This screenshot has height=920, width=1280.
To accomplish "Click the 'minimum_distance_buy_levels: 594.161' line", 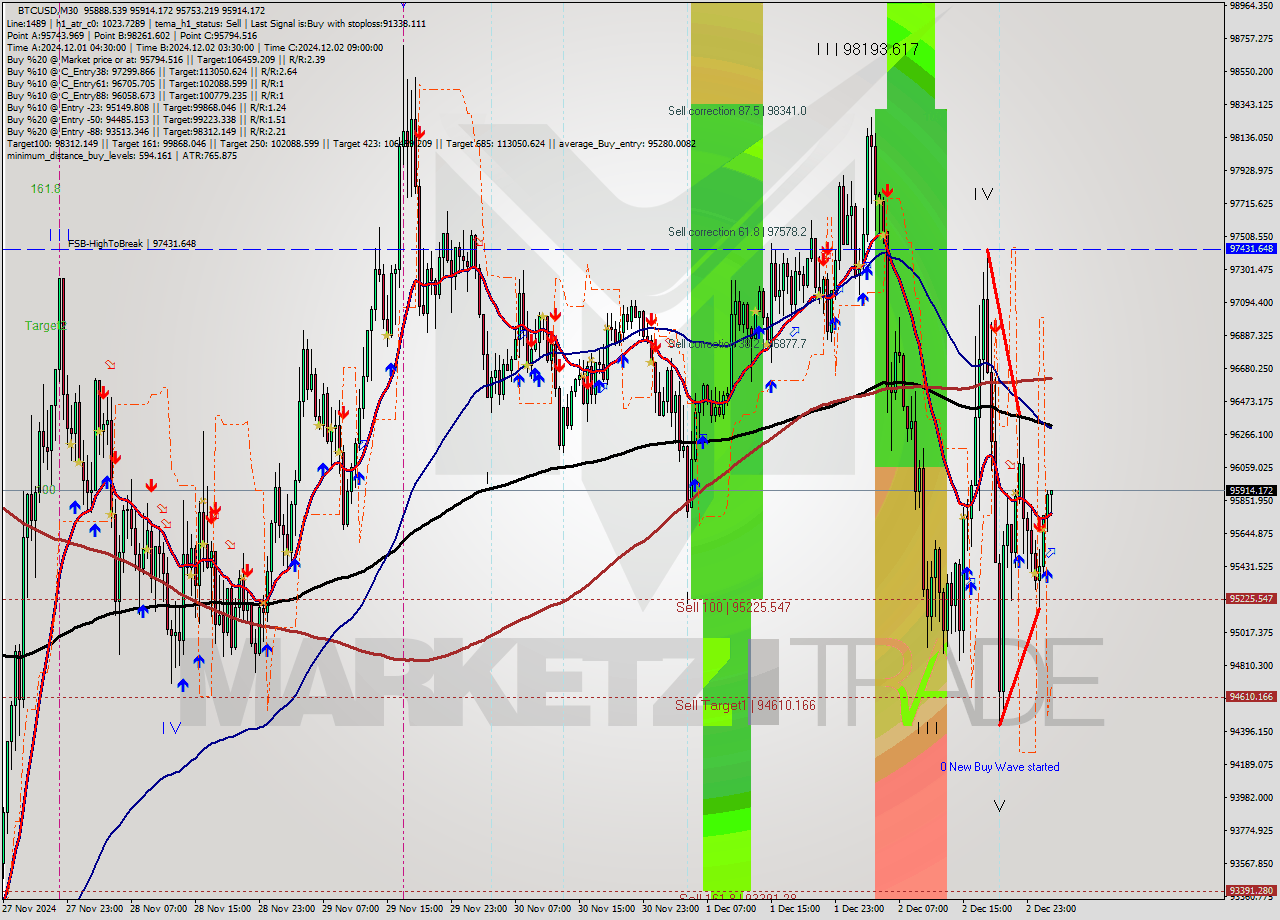I will pyautogui.click(x=121, y=155).
